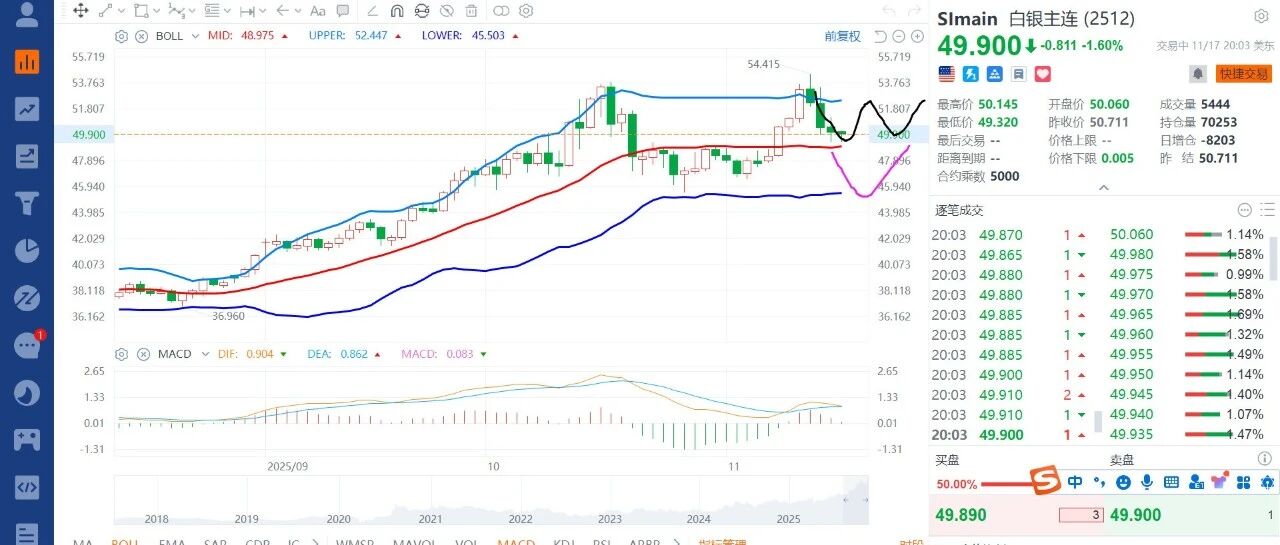The image size is (1280, 545).
Task: Select the VOL indicator tab
Action: point(466,542)
